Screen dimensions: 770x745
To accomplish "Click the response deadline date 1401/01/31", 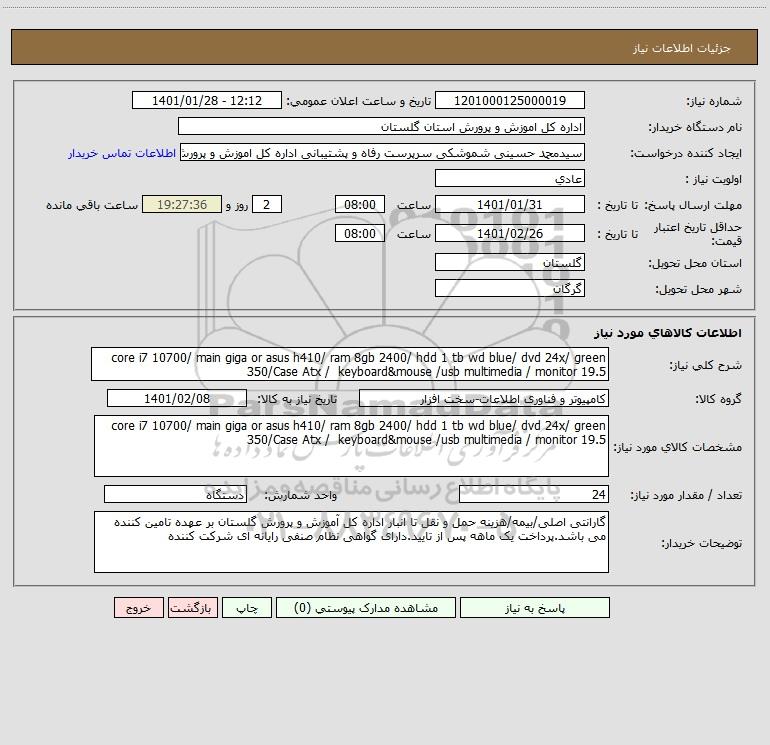I will (x=510, y=204).
